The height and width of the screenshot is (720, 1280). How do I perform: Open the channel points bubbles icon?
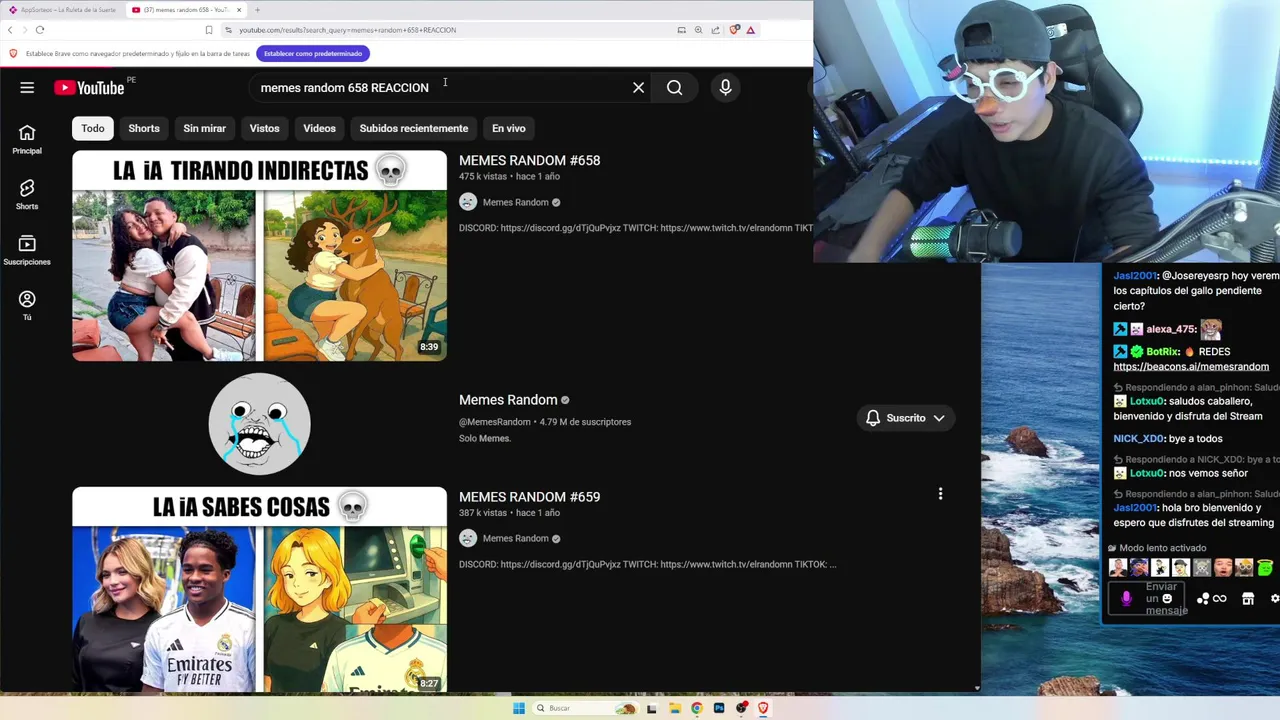tap(1203, 599)
